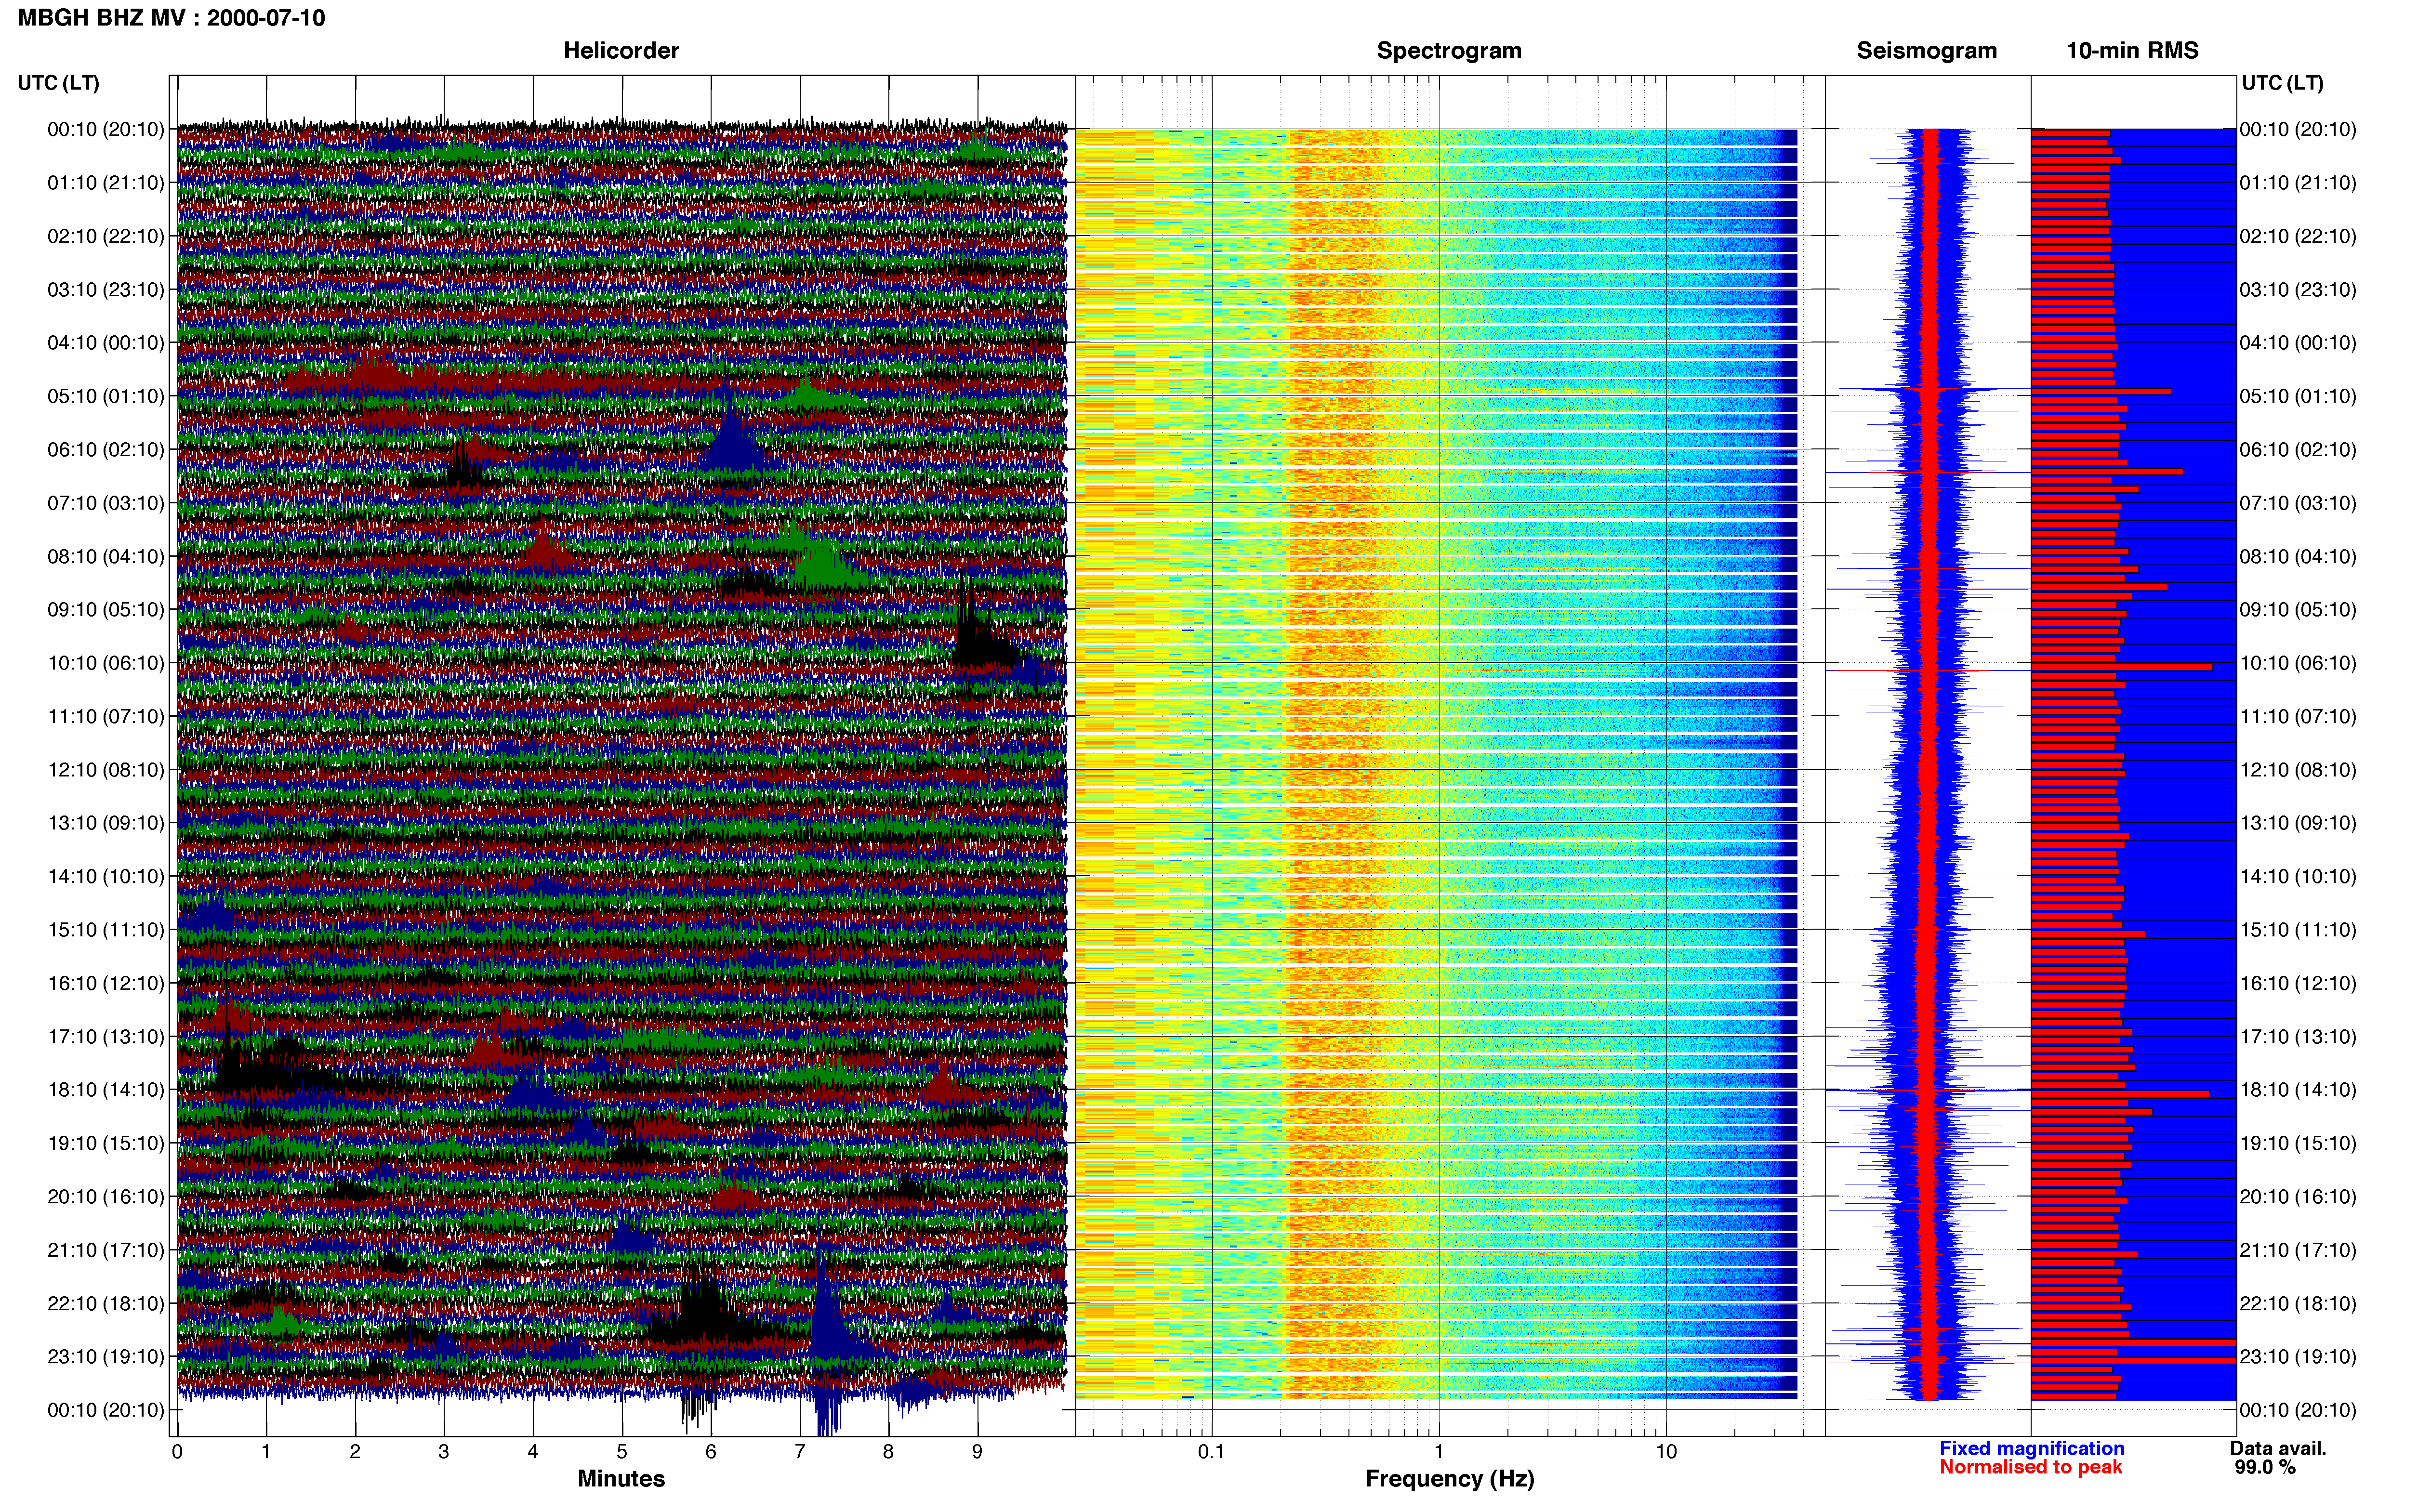The image size is (2418, 1512).
Task: Click "UTC (LT)" label beside the 10-min RMS panel
Action: point(2282,83)
